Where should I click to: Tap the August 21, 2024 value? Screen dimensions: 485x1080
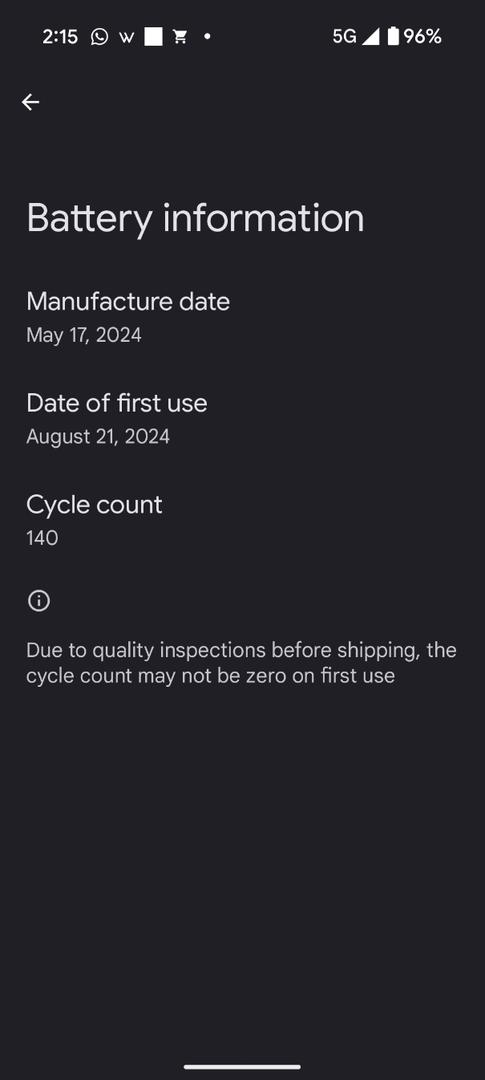98,437
